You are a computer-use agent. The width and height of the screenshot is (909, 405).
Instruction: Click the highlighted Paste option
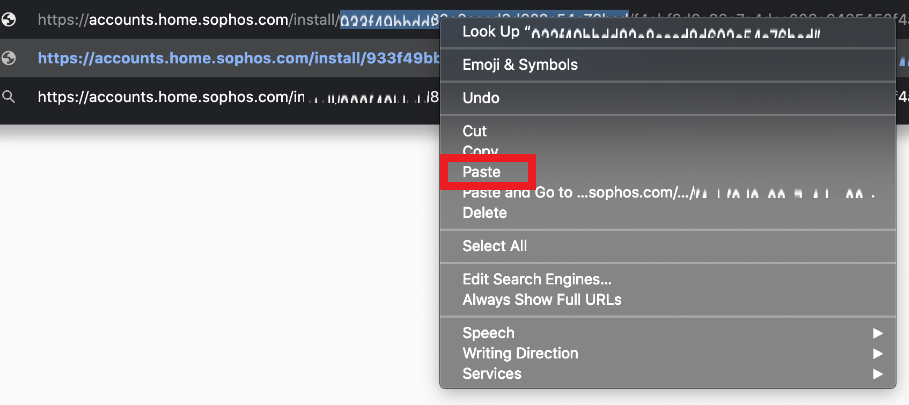(482, 172)
